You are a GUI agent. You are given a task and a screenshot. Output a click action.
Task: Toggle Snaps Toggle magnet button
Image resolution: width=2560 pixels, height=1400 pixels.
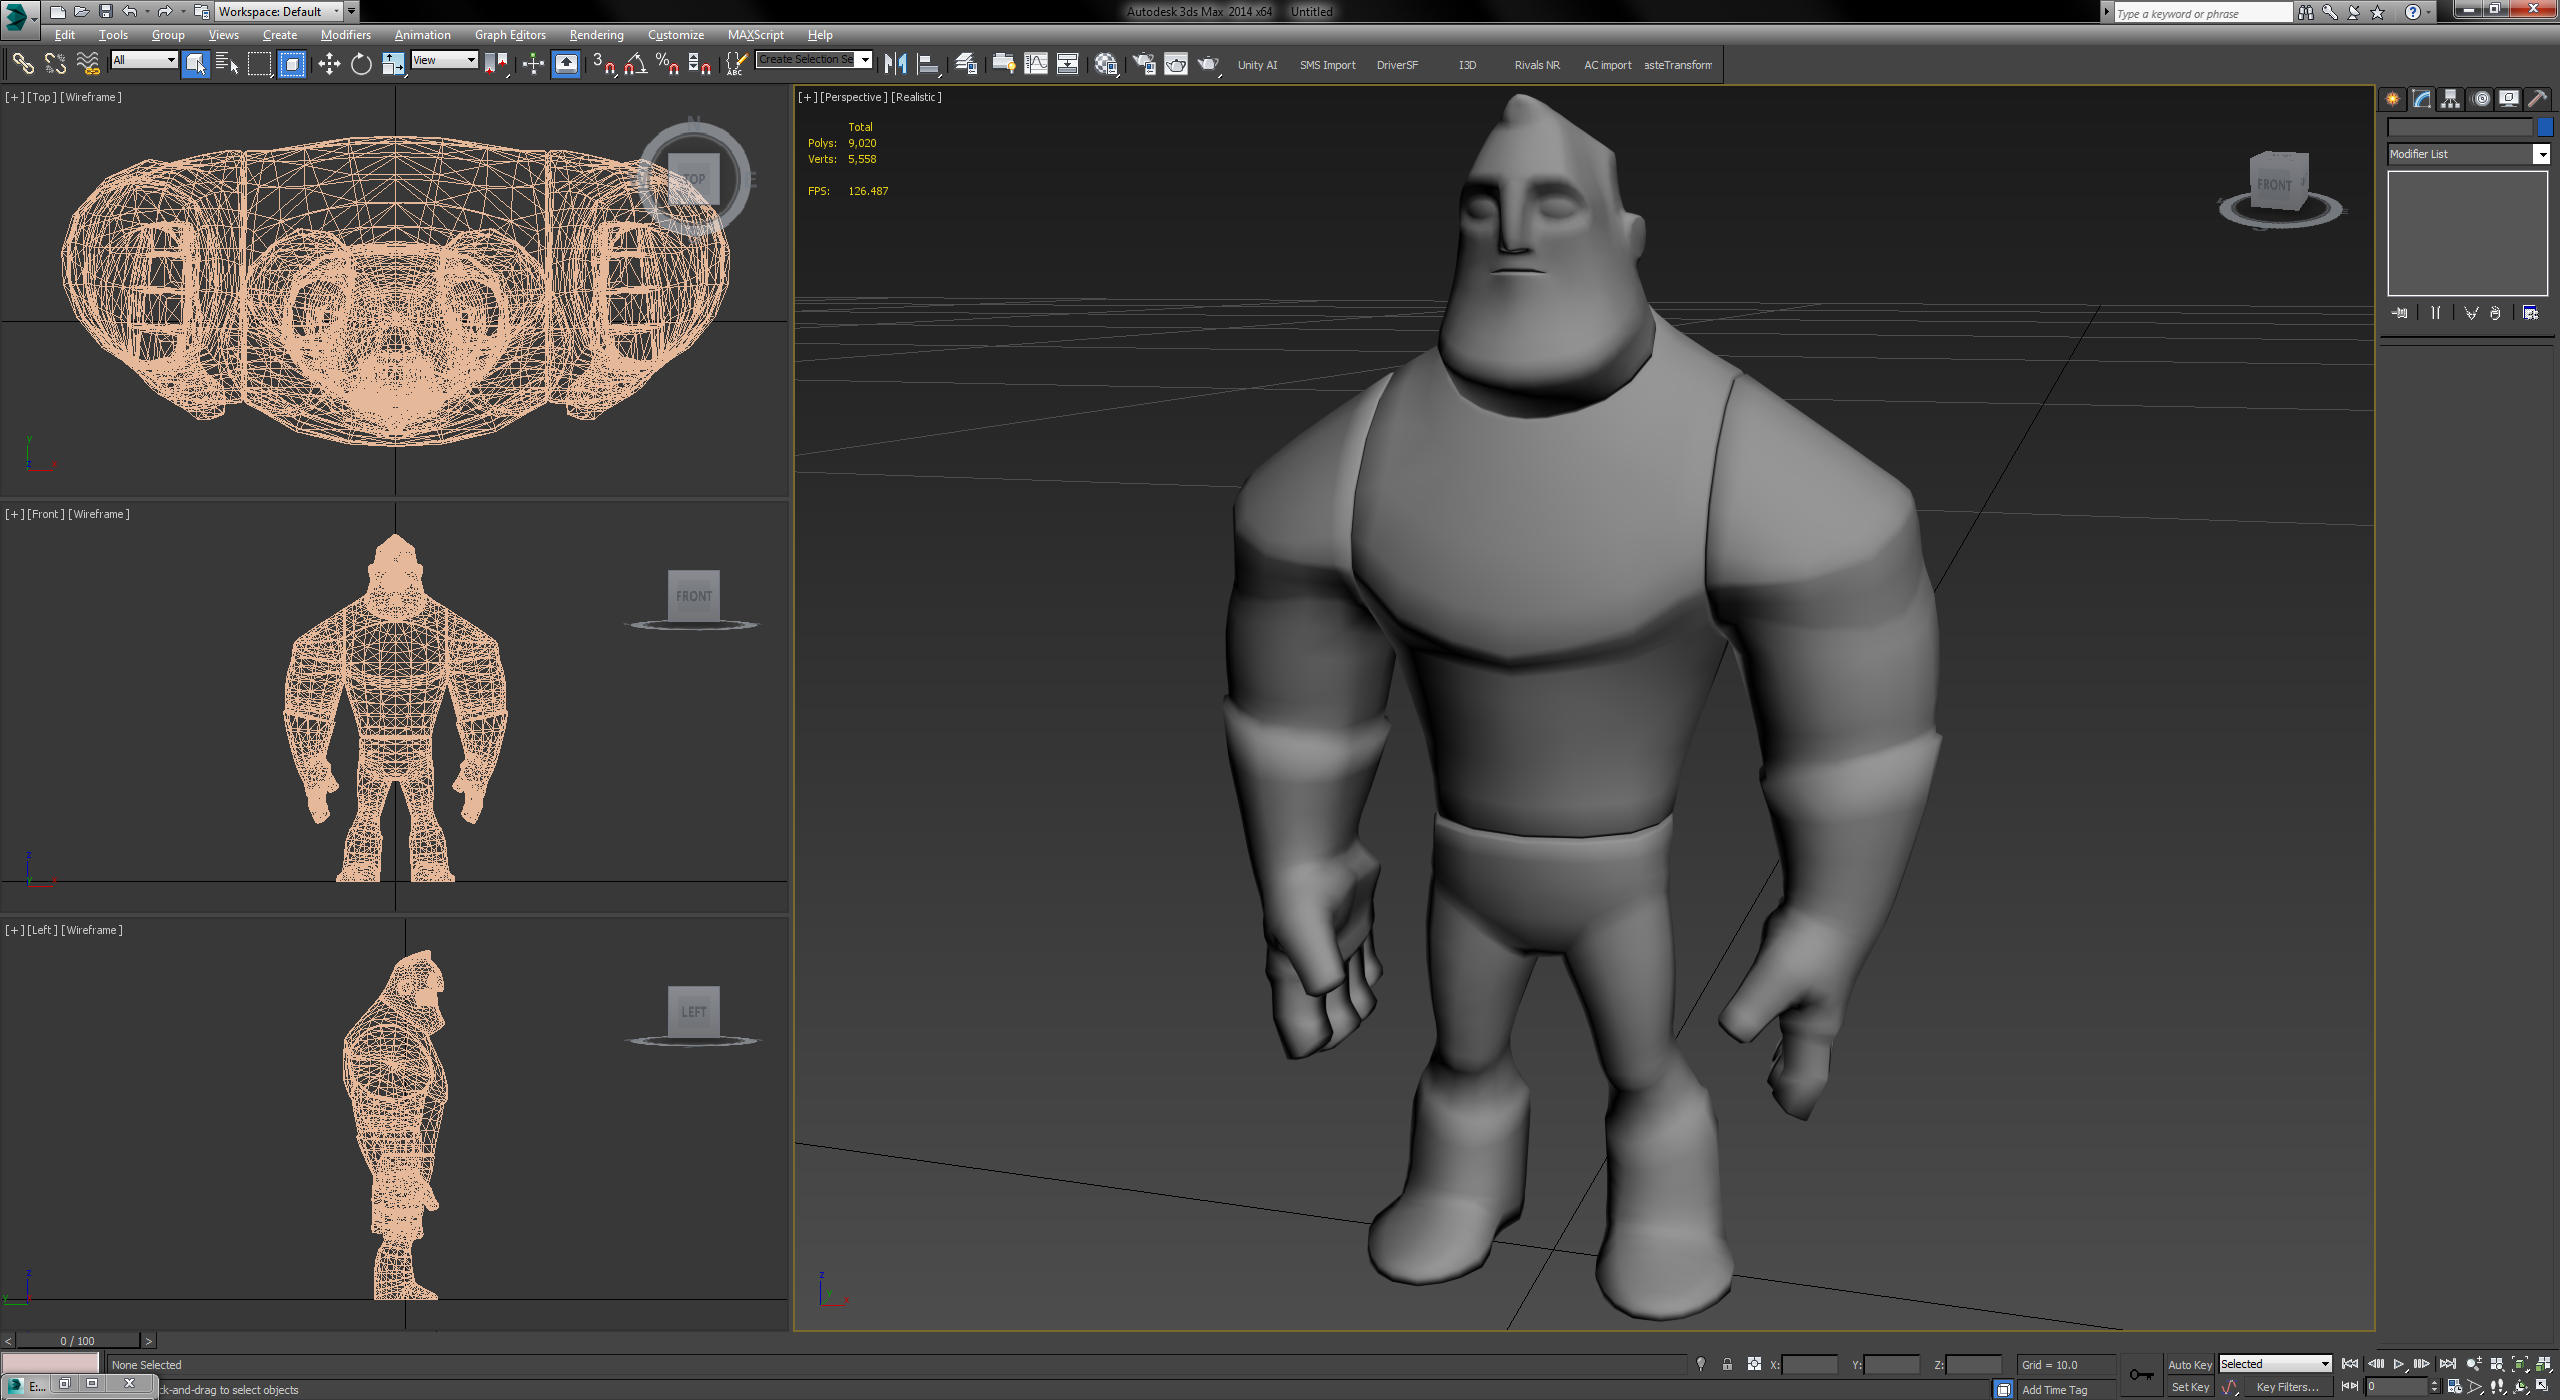pyautogui.click(x=599, y=63)
